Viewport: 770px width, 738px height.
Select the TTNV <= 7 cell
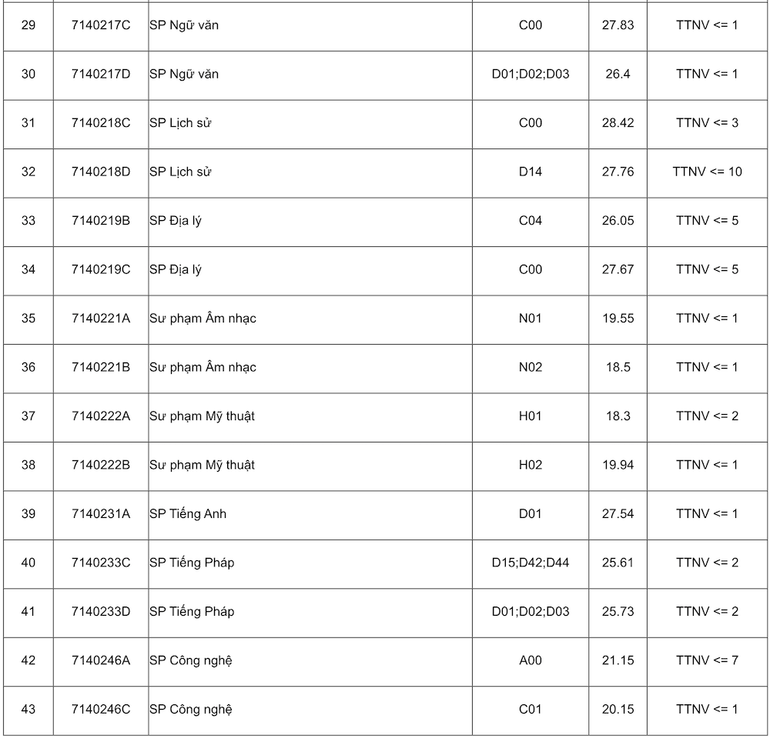click(707, 660)
